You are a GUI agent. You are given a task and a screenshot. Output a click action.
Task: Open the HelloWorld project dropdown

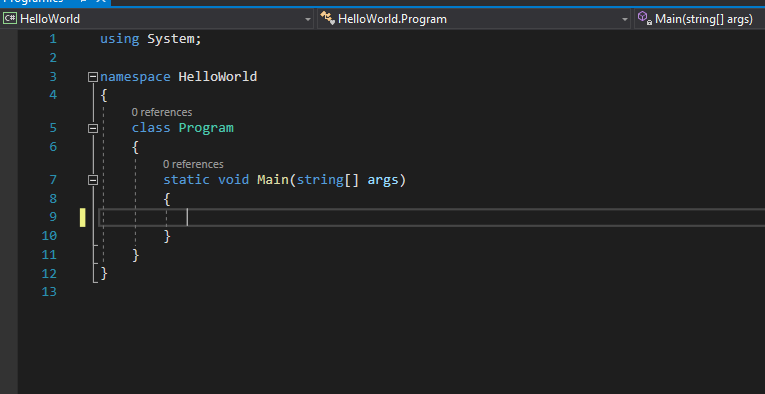coord(157,19)
